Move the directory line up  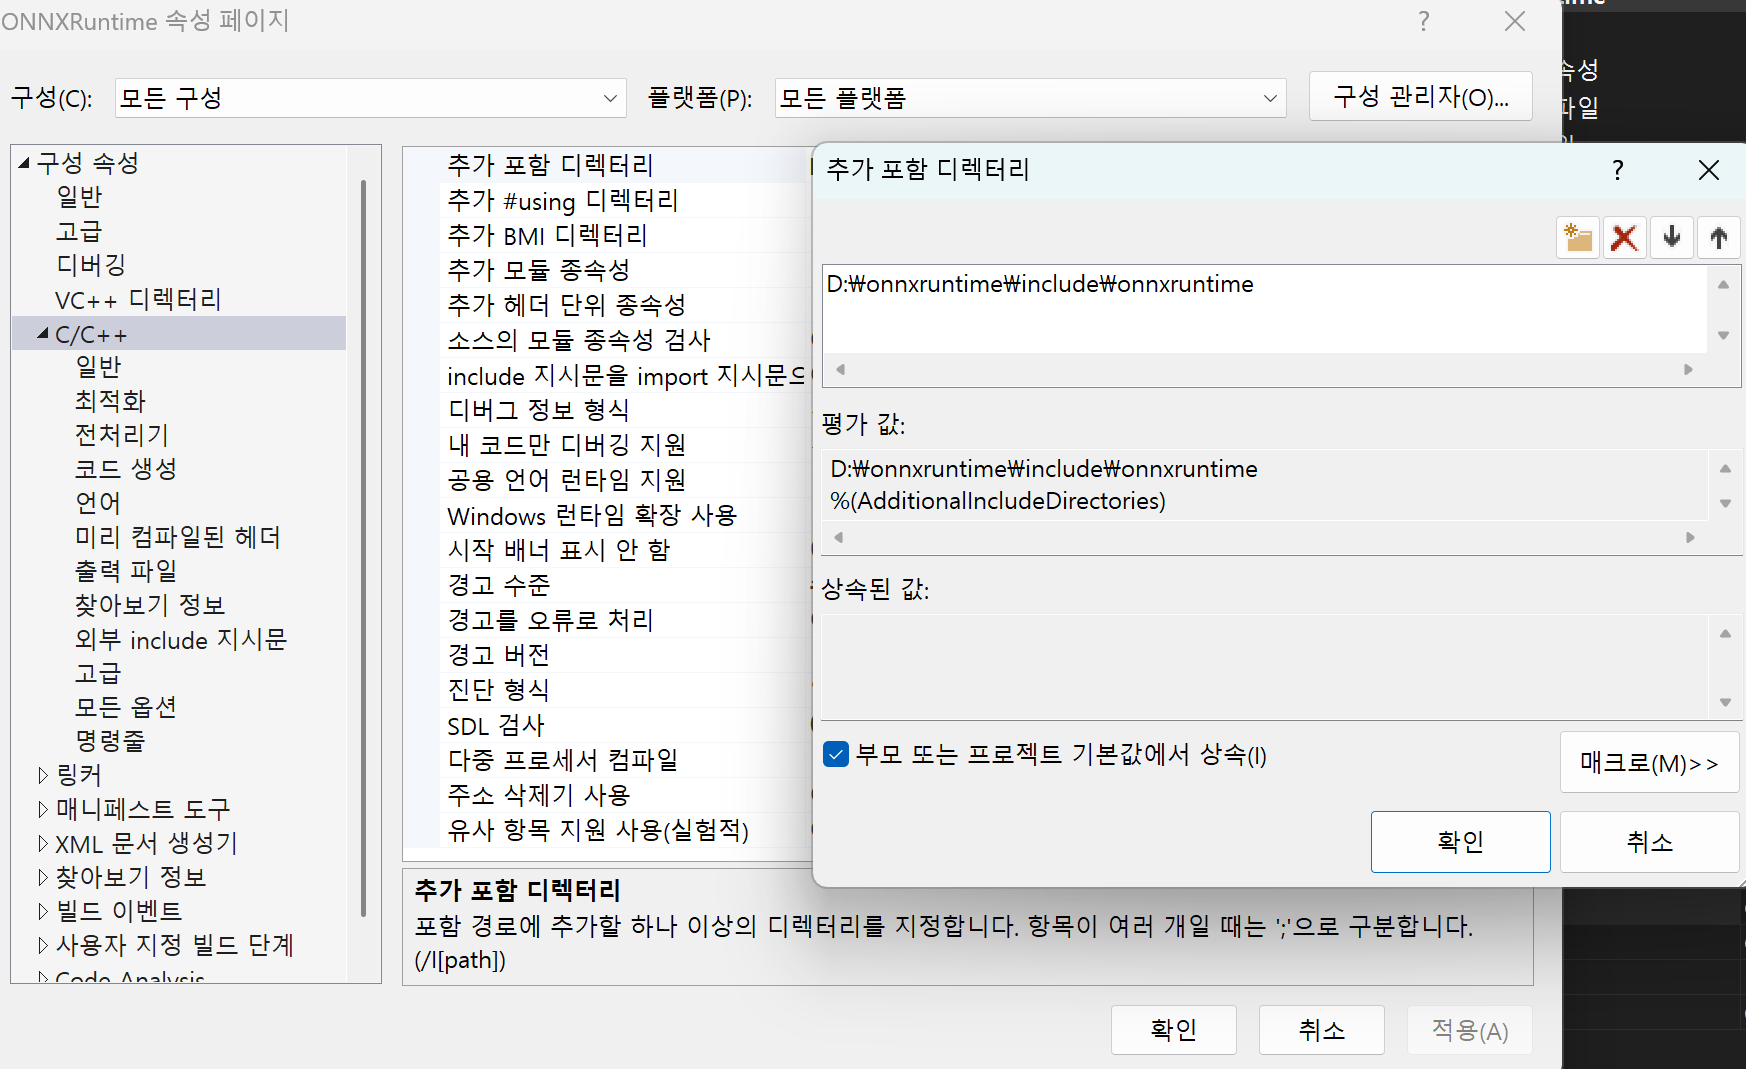[x=1719, y=238]
